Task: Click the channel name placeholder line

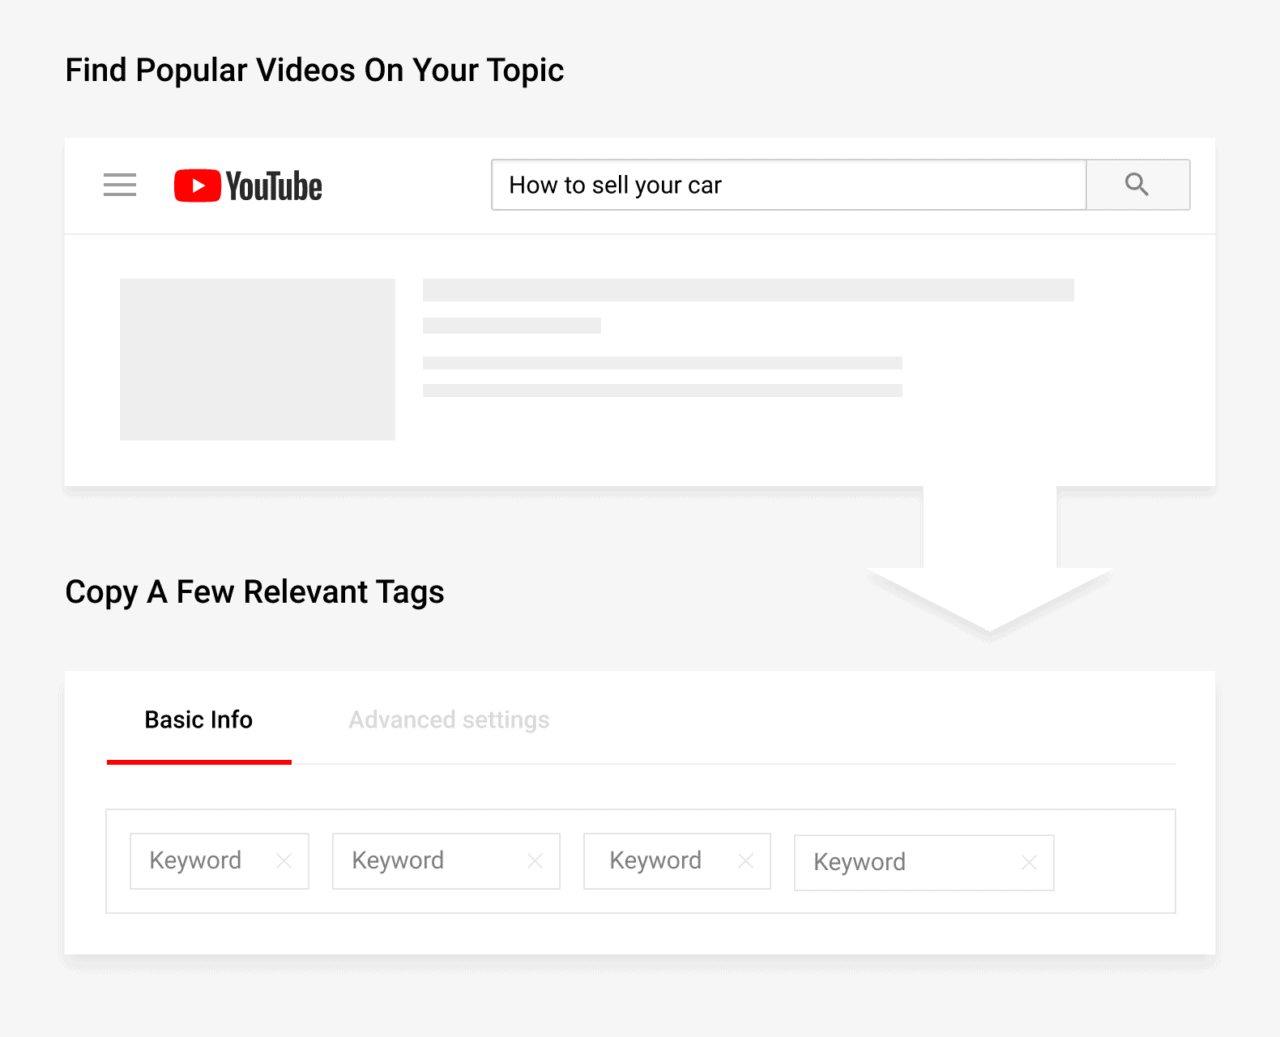Action: tap(511, 324)
